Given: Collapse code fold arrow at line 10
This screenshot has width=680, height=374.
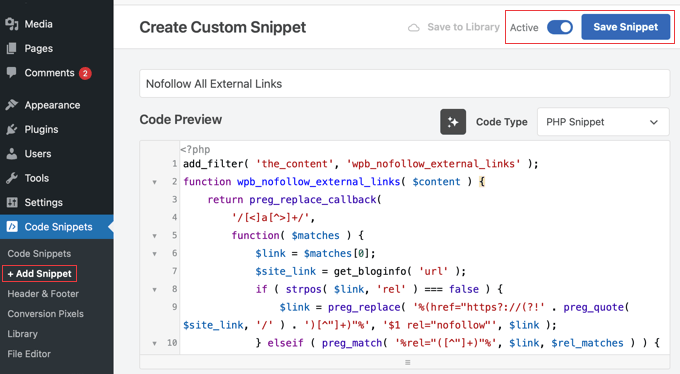Looking at the screenshot, I should click(x=154, y=343).
